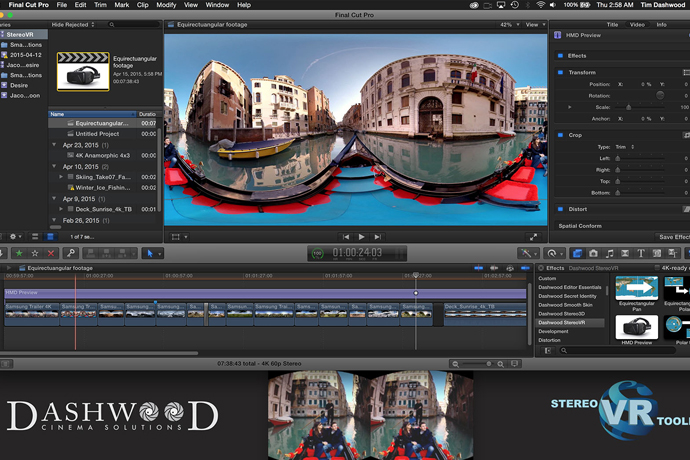690x460 pixels.
Task: Open the Music and Sound browser
Action: 609,253
